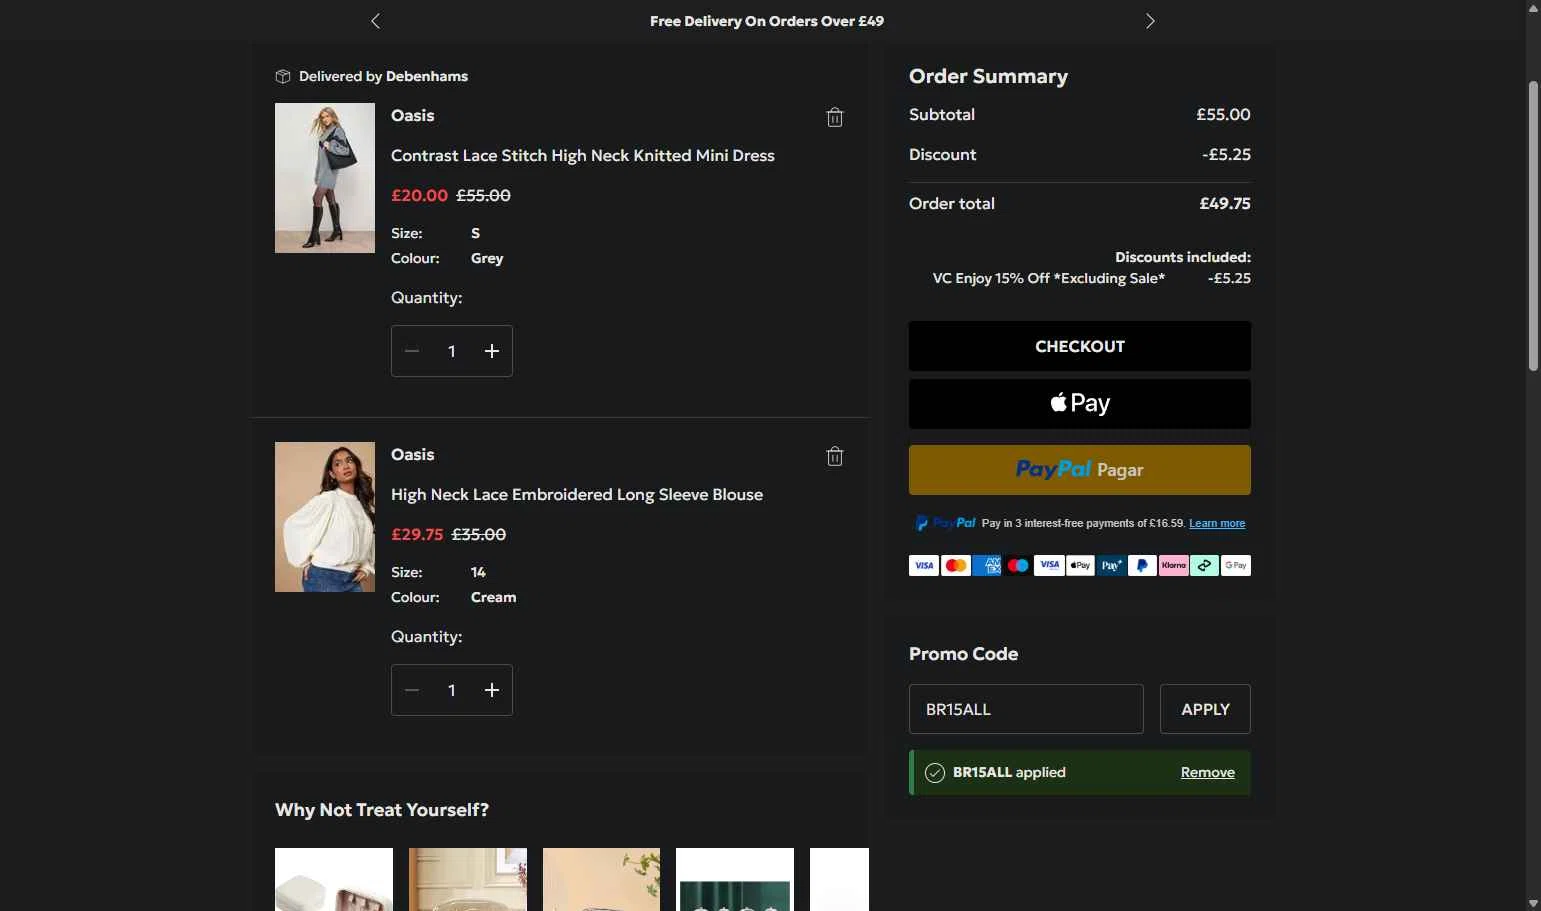Show previous promo banner message

(x=375, y=21)
